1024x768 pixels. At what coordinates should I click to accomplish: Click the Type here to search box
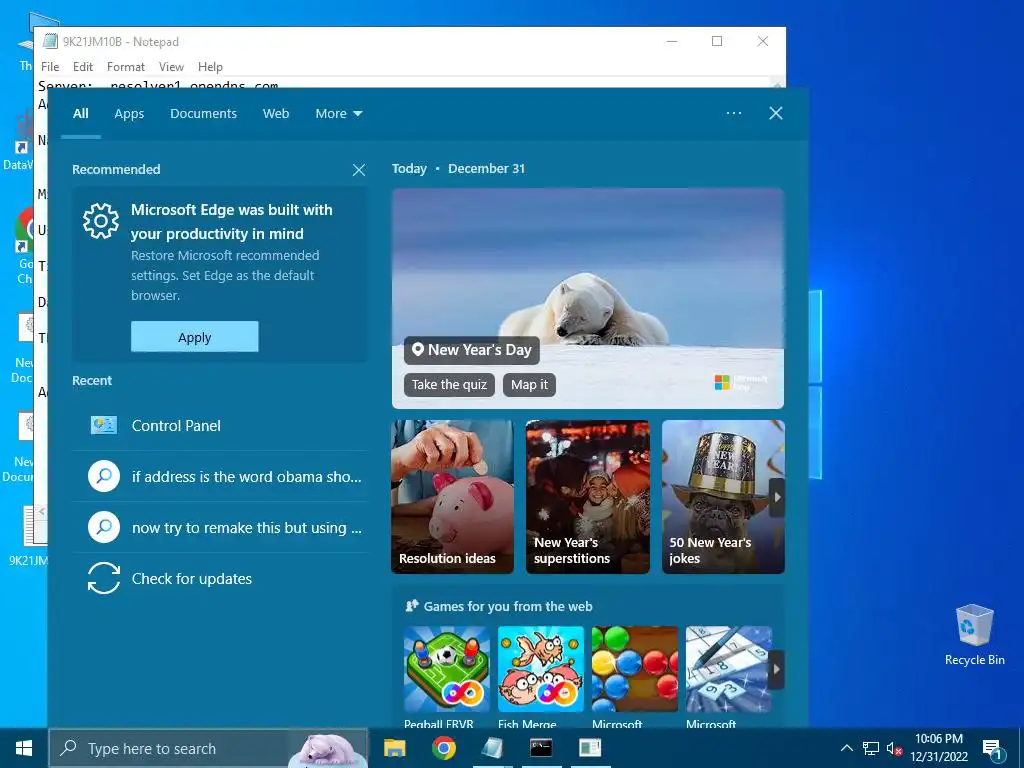pos(208,748)
